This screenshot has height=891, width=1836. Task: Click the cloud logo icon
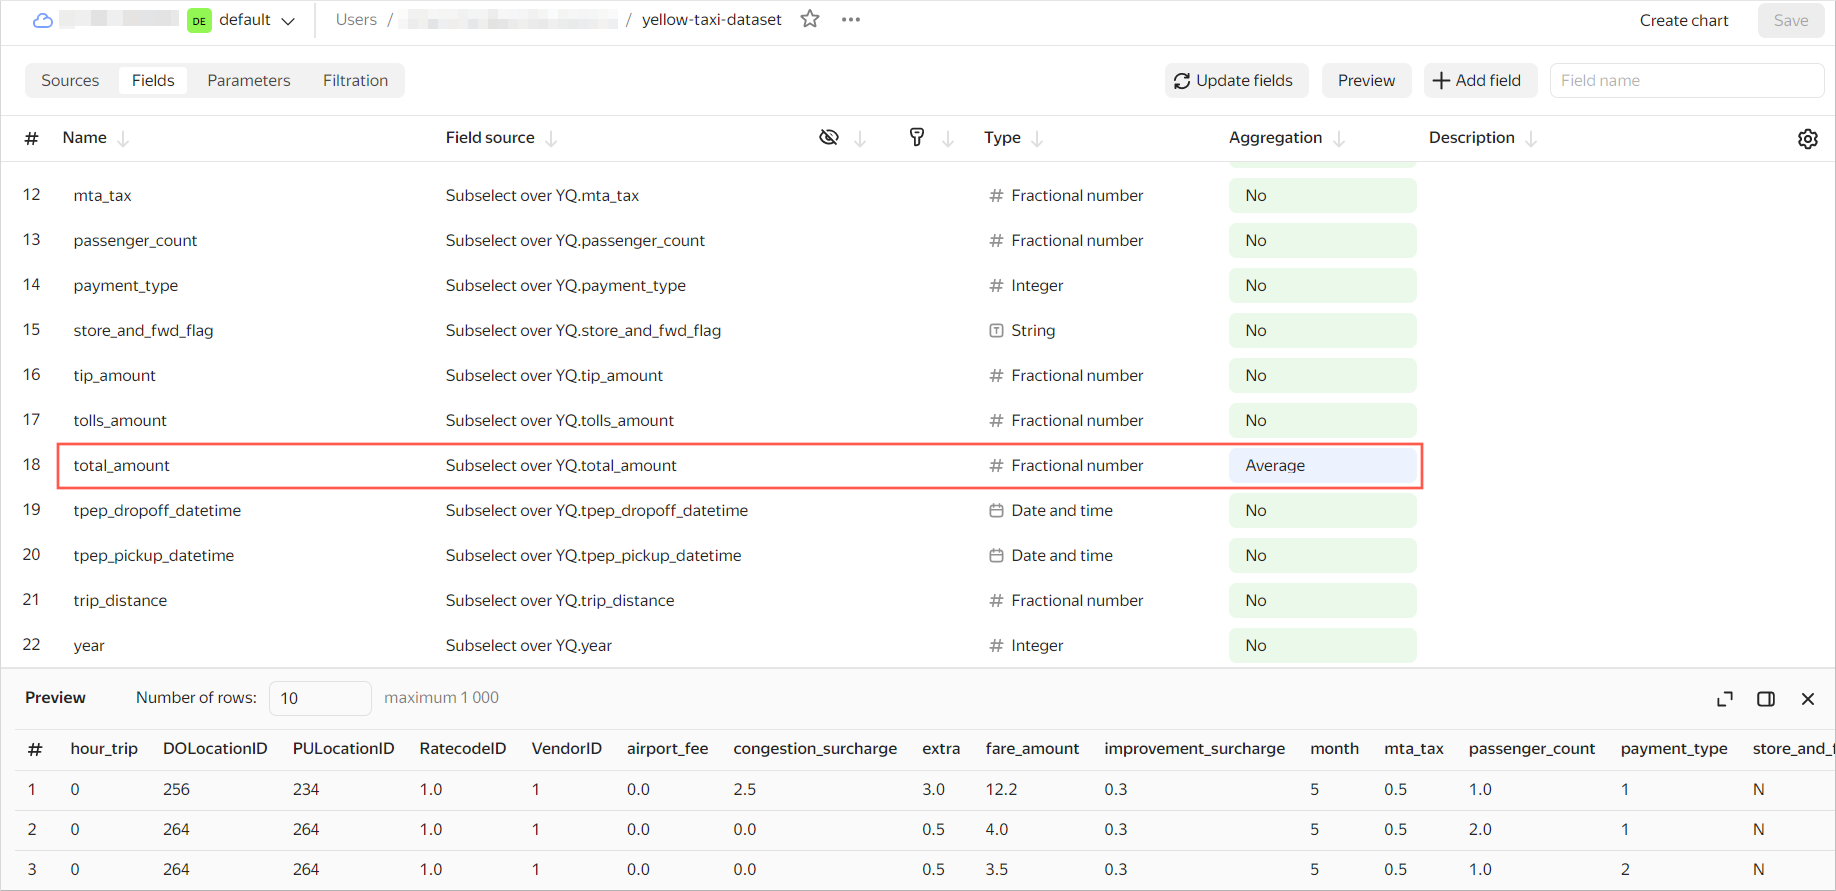tap(43, 20)
